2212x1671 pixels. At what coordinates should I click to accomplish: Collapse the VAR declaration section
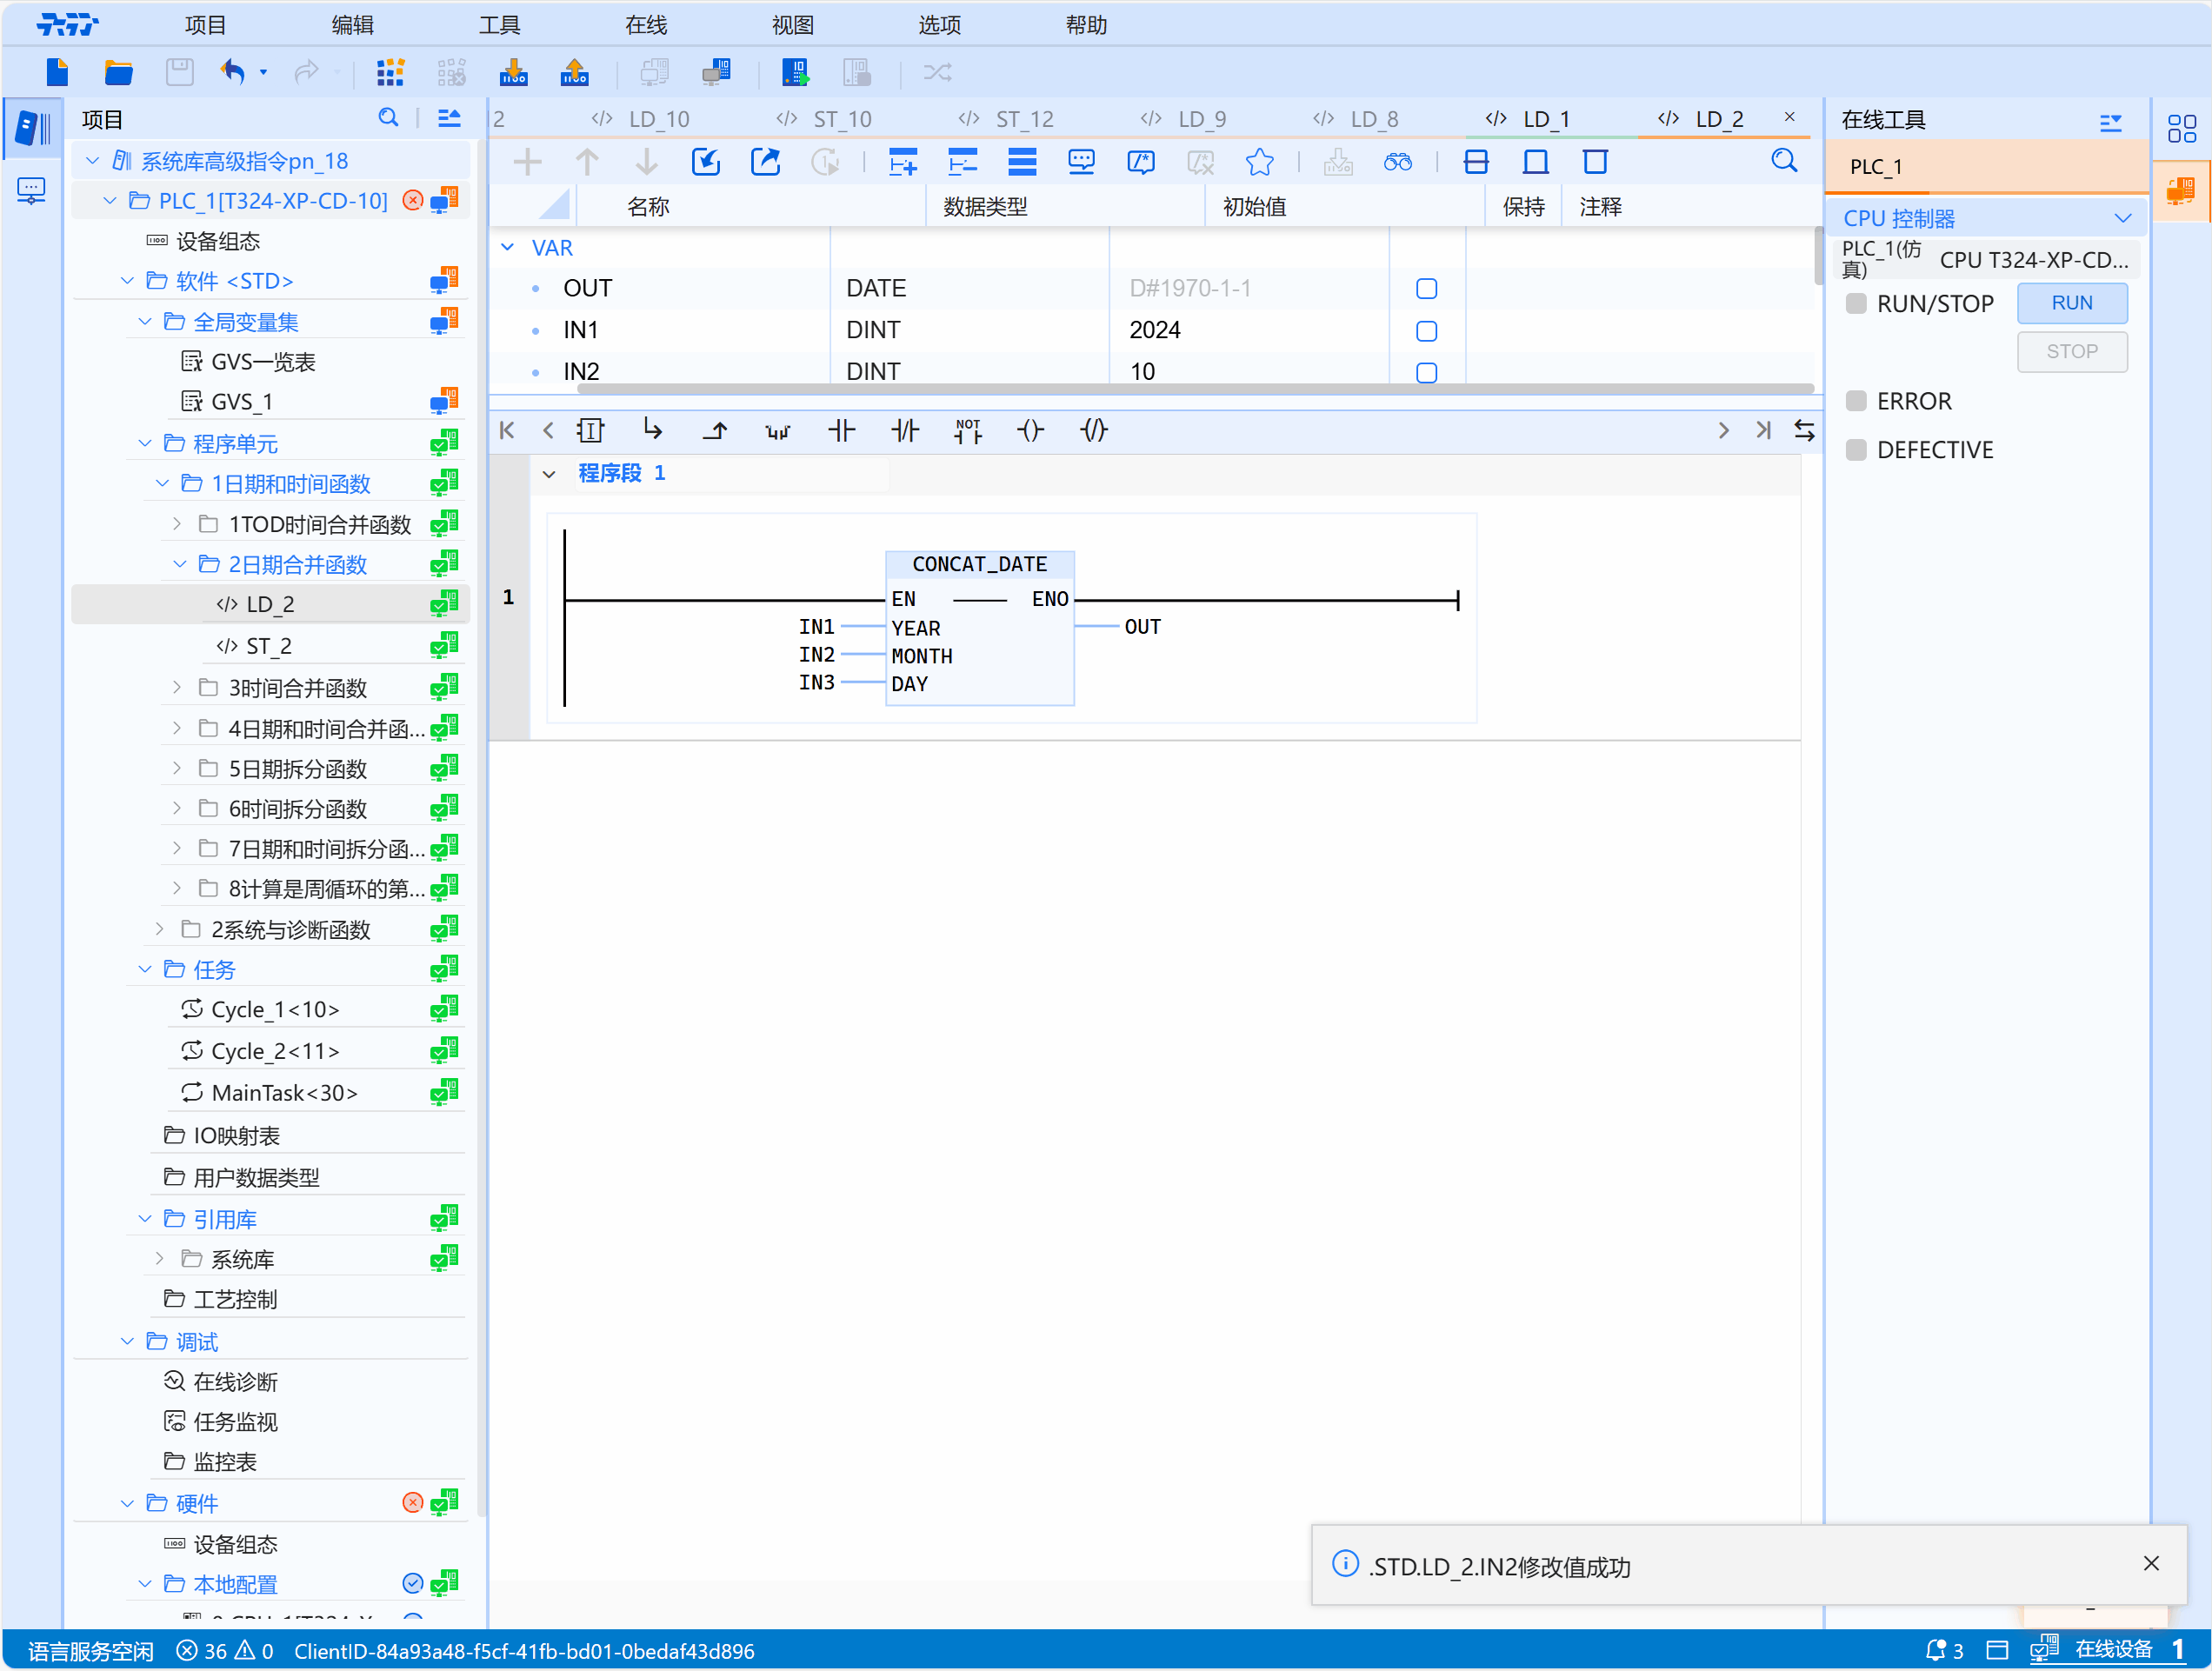click(x=508, y=247)
